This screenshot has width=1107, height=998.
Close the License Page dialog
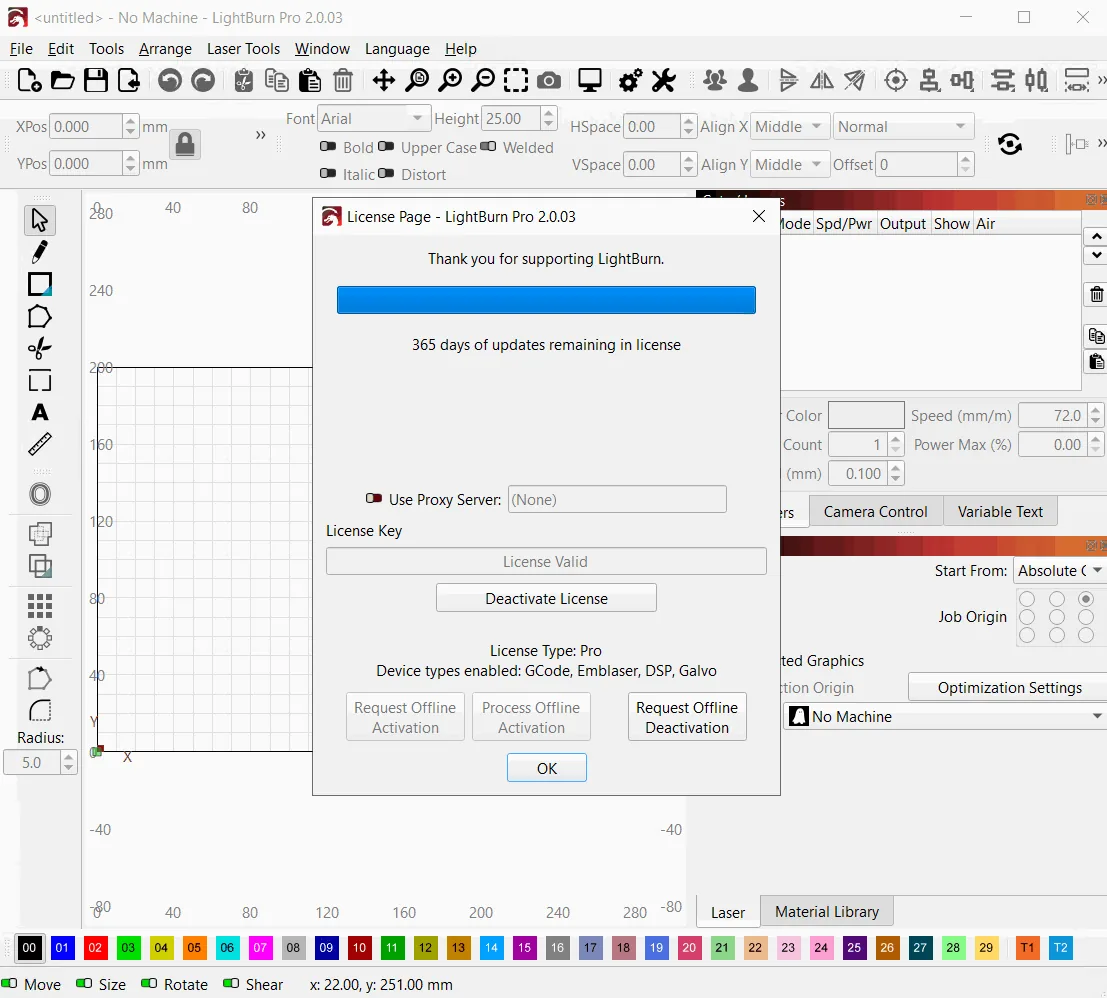coord(759,216)
